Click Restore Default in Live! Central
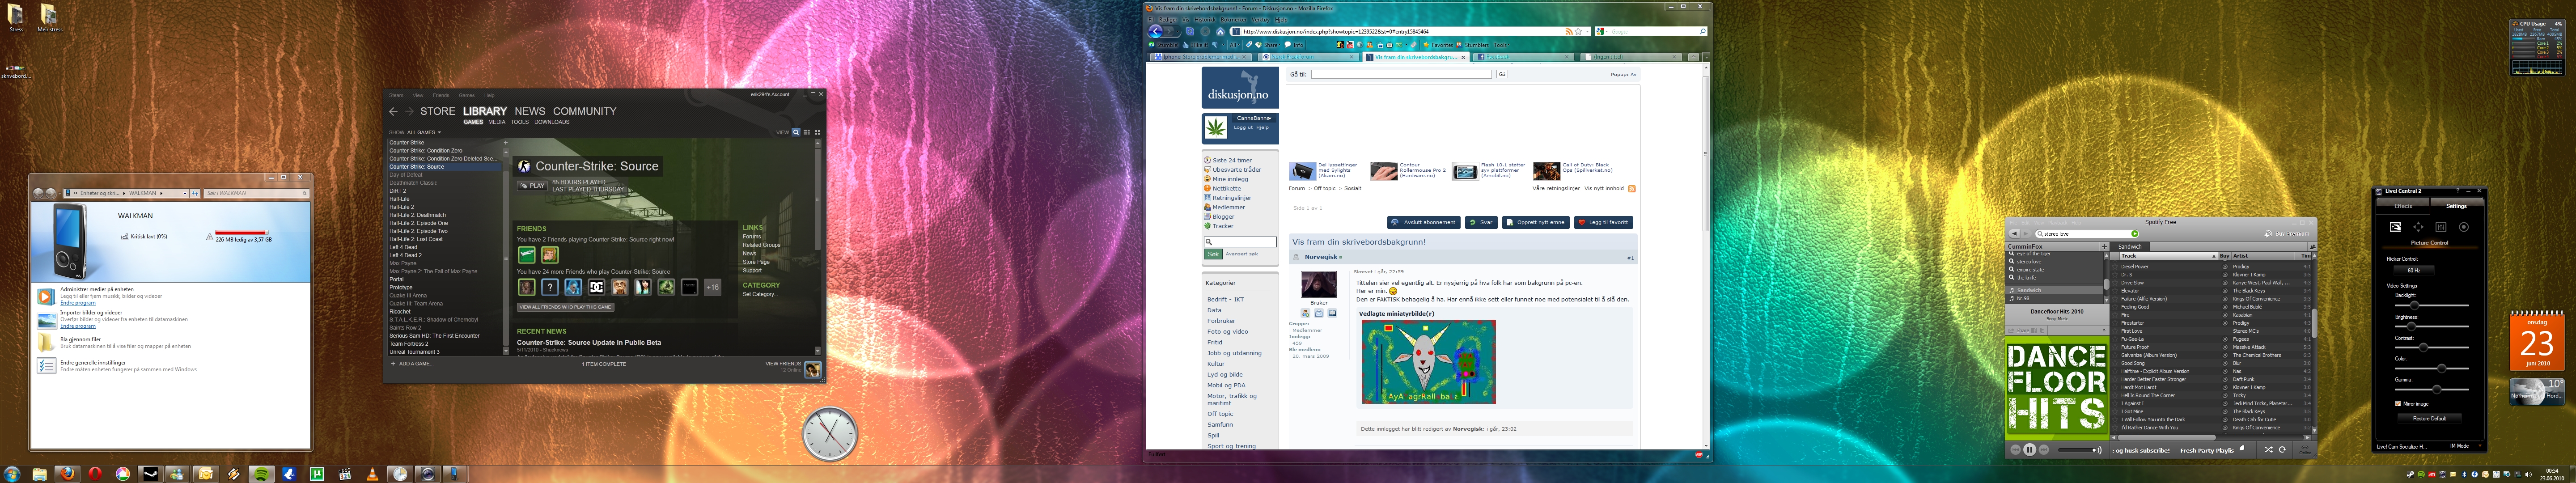 pos(2431,418)
